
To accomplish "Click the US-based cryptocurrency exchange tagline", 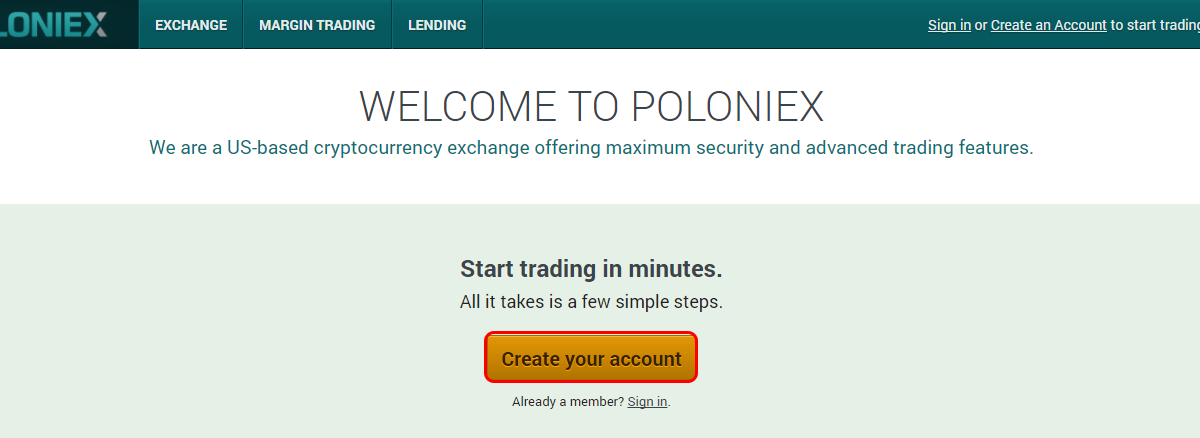I will pyautogui.click(x=591, y=148).
